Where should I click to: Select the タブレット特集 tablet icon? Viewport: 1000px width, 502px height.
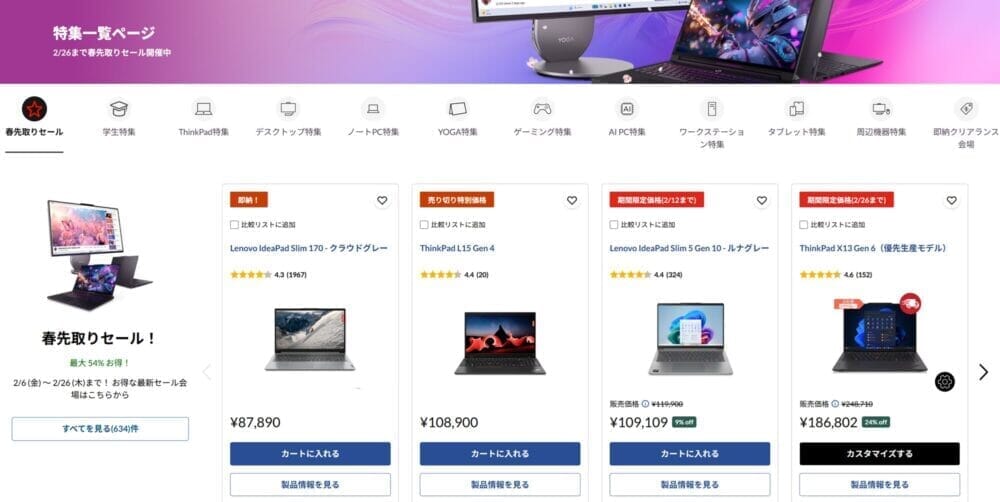click(x=797, y=109)
